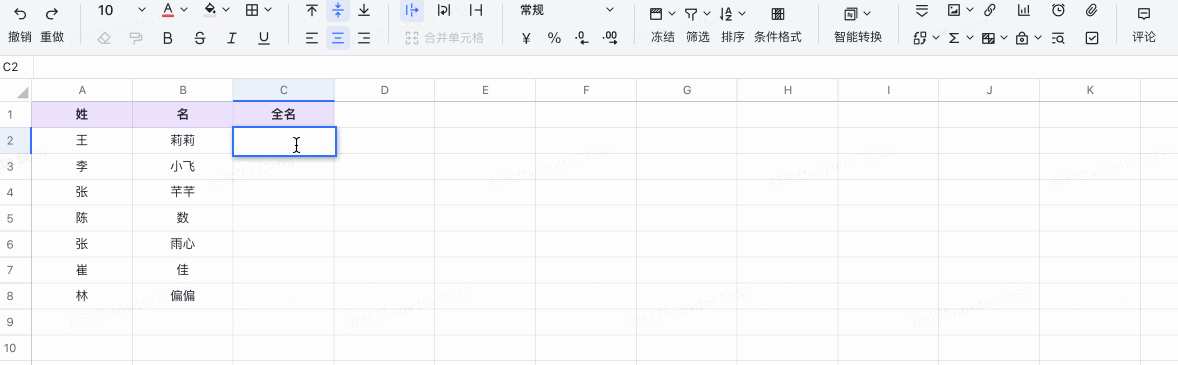Click the fill color paint bucket
This screenshot has width=1178, height=365.
210,11
